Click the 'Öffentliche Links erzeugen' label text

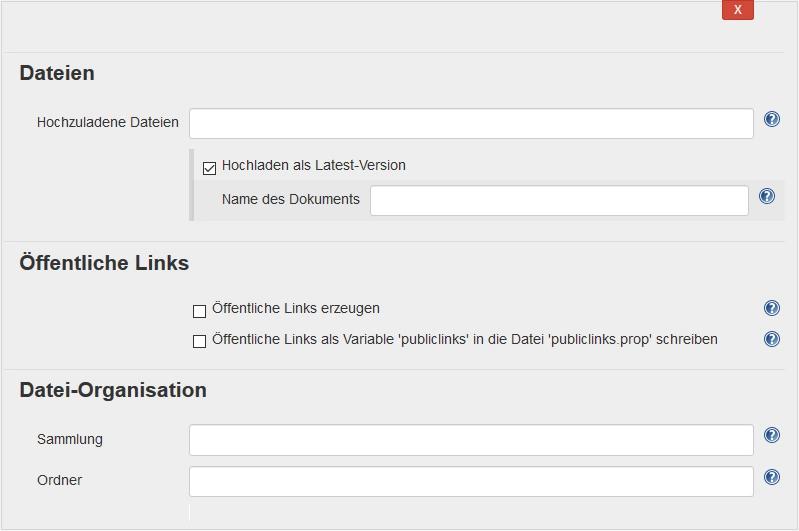pyautogui.click(x=296, y=309)
